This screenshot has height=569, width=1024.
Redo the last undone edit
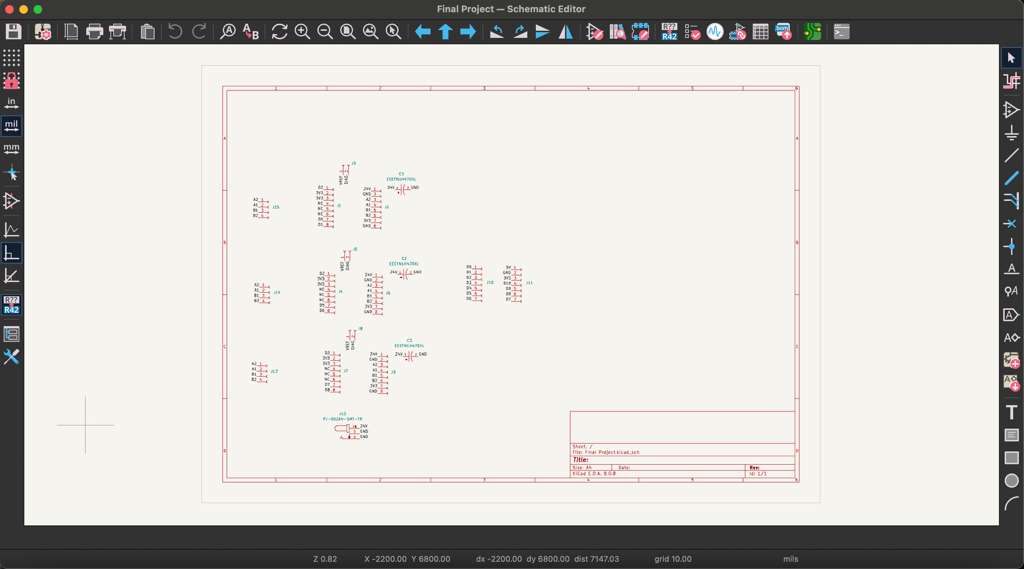tap(199, 31)
